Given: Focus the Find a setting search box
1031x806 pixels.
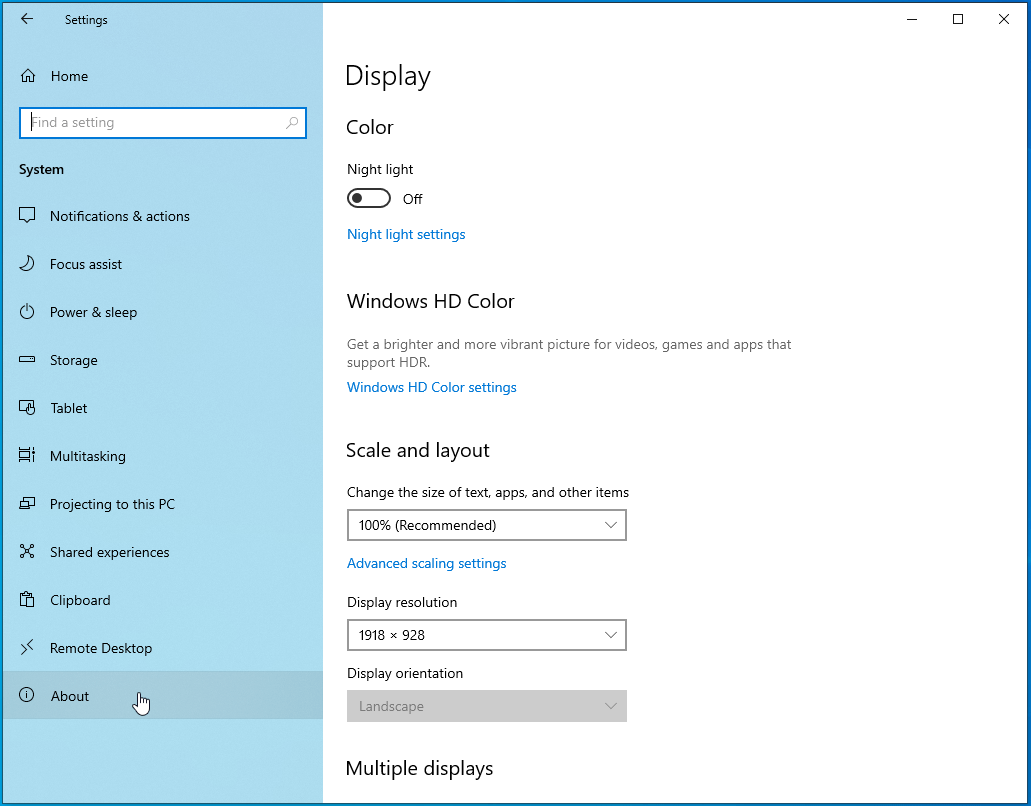Looking at the screenshot, I should 162,123.
